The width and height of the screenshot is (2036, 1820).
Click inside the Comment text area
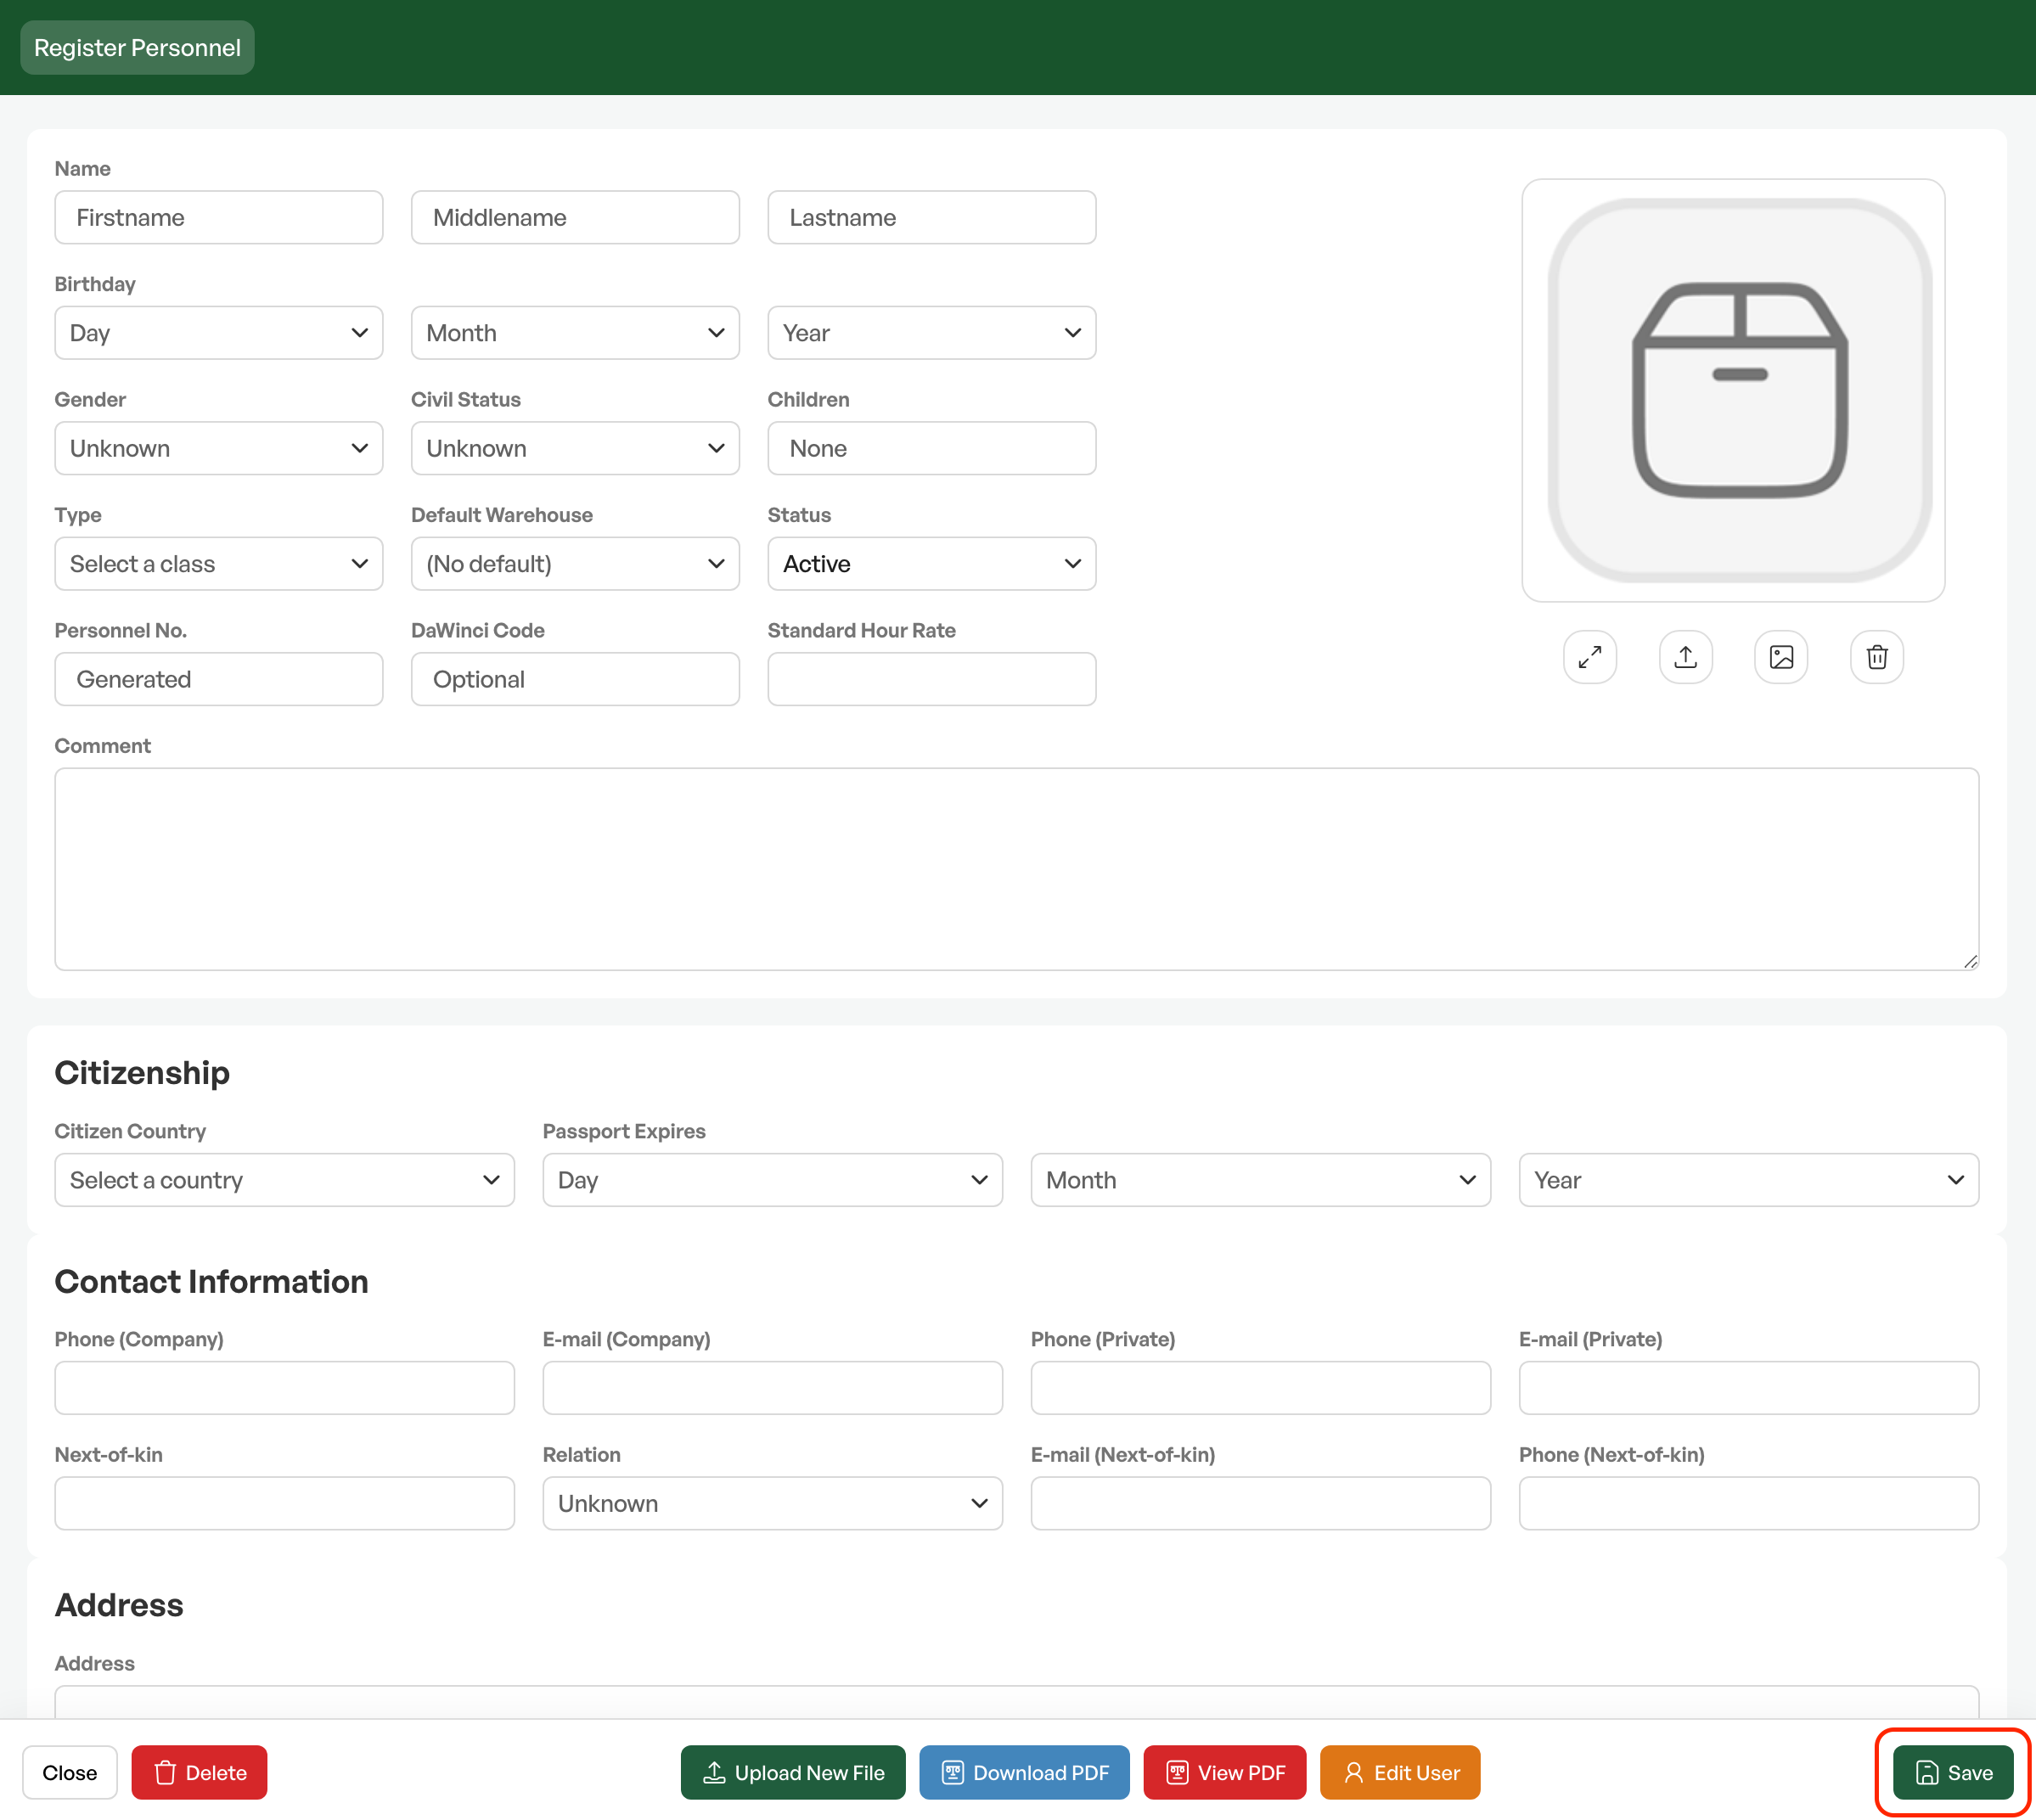[x=1017, y=869]
